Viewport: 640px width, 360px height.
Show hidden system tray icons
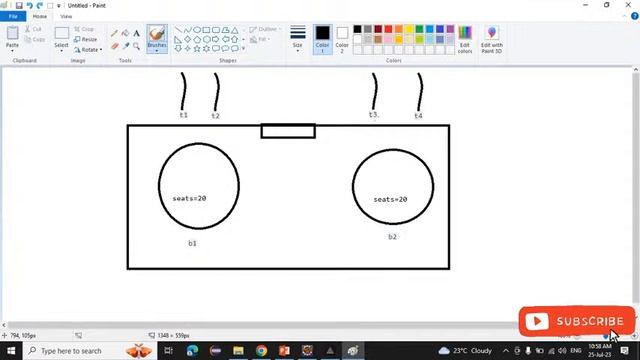(506, 351)
